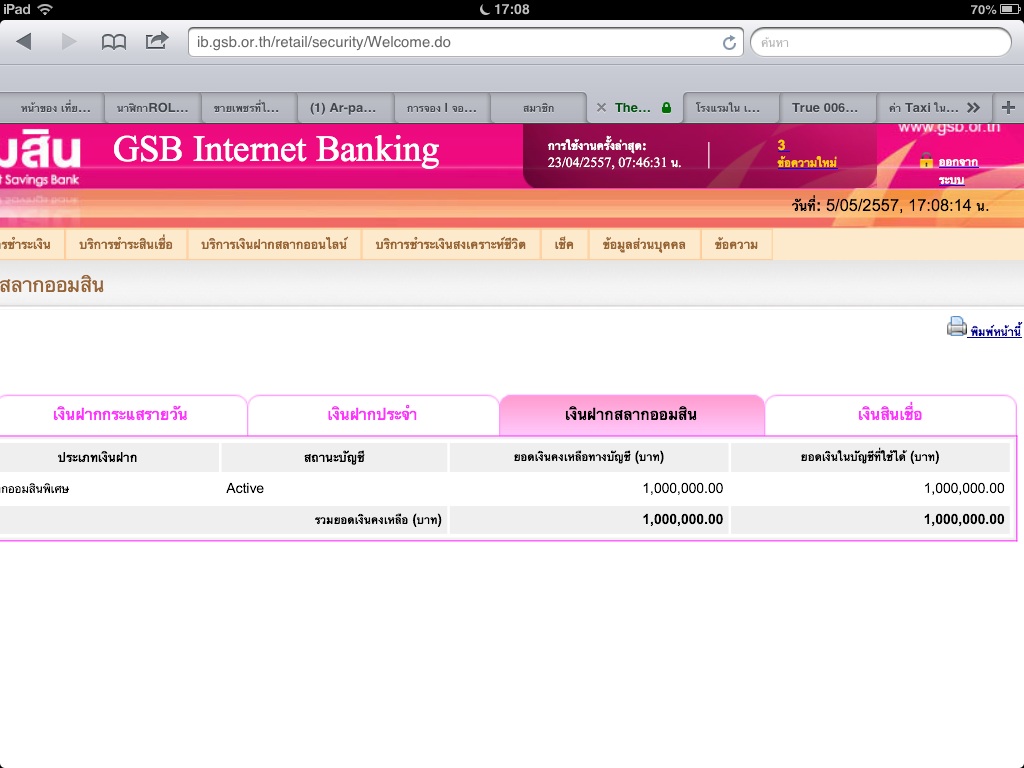Click the รวมยอดเงินคงเหลือ (บาท) label
The width and height of the screenshot is (1024, 768).
click(378, 520)
